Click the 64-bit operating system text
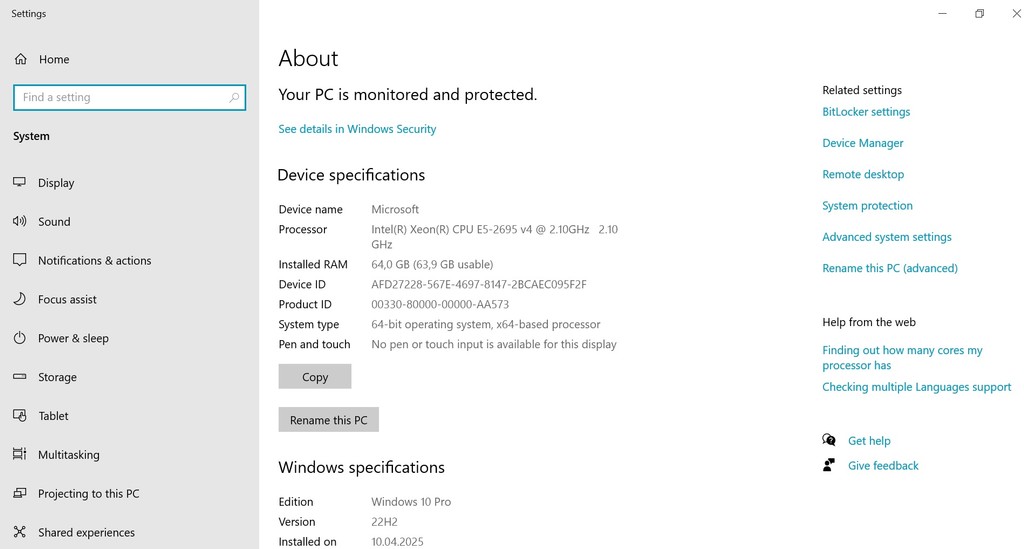Screen dimensions: 1024x549 tap(486, 324)
